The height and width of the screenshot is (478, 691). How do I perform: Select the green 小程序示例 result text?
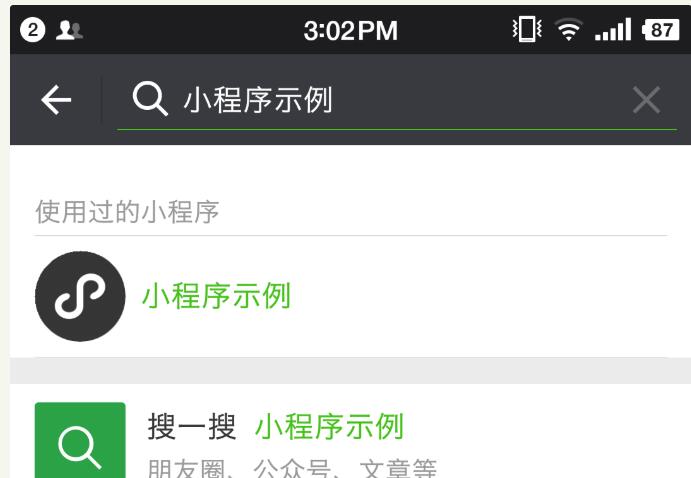[x=216, y=296]
